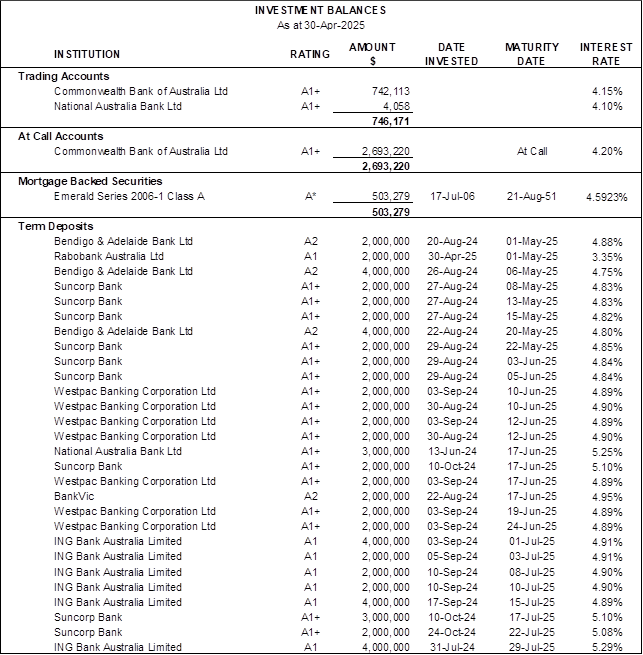
Task: Click the amount 4,058
Action: tap(396, 106)
